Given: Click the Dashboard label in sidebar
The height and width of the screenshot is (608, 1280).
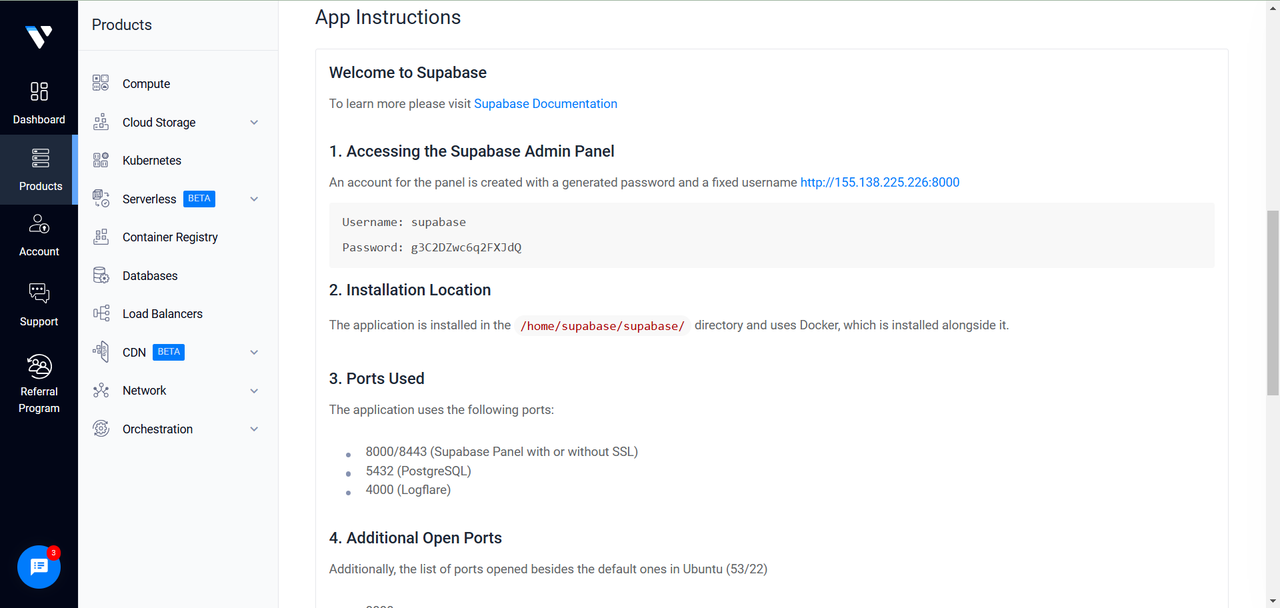Looking at the screenshot, I should [x=39, y=119].
